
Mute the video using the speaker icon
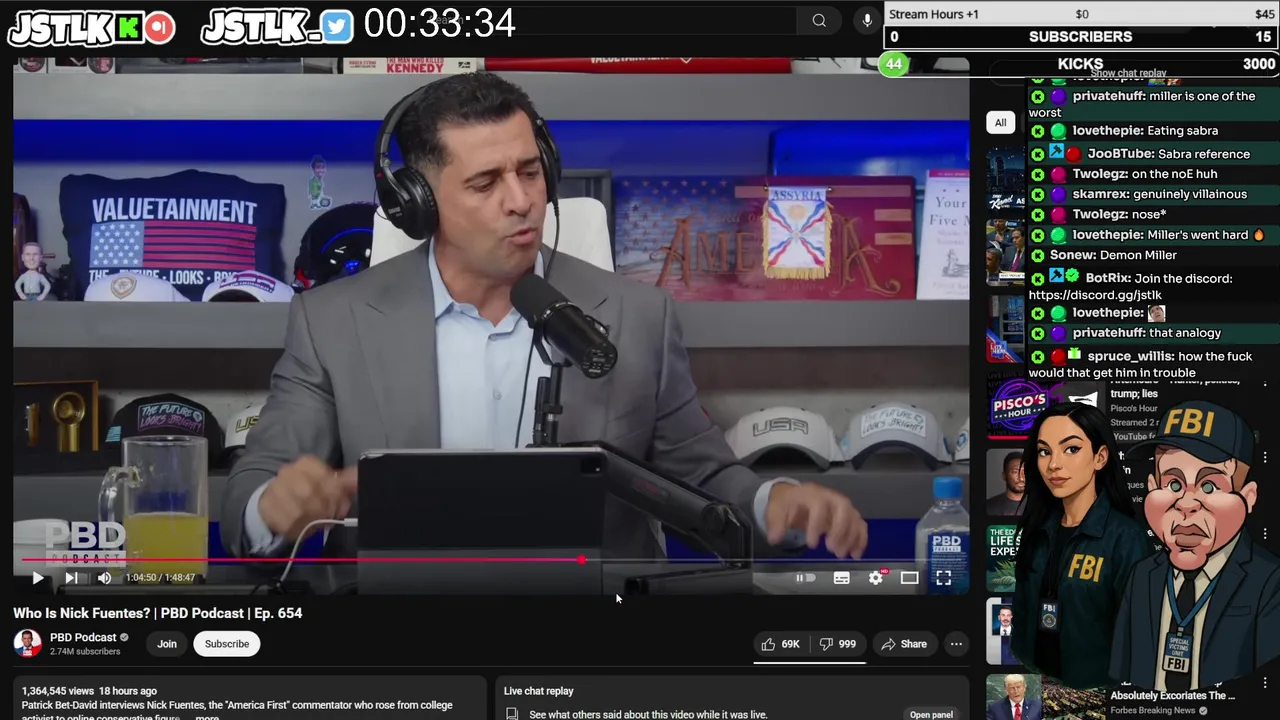tap(104, 578)
